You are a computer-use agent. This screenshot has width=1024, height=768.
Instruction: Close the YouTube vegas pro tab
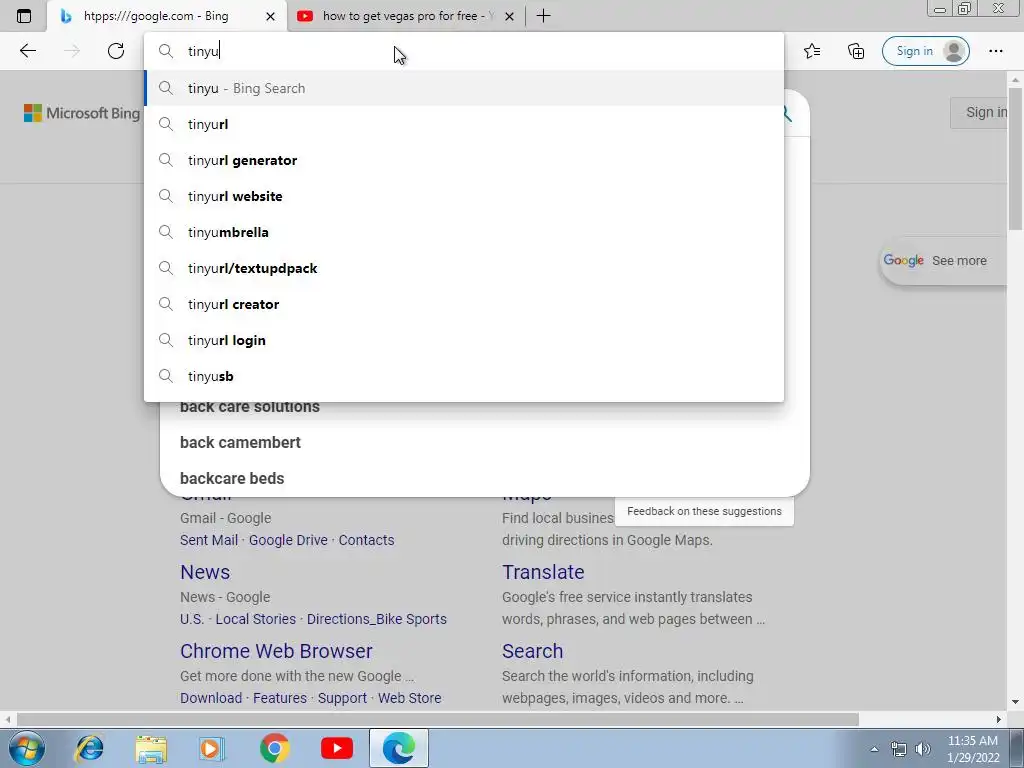point(509,16)
